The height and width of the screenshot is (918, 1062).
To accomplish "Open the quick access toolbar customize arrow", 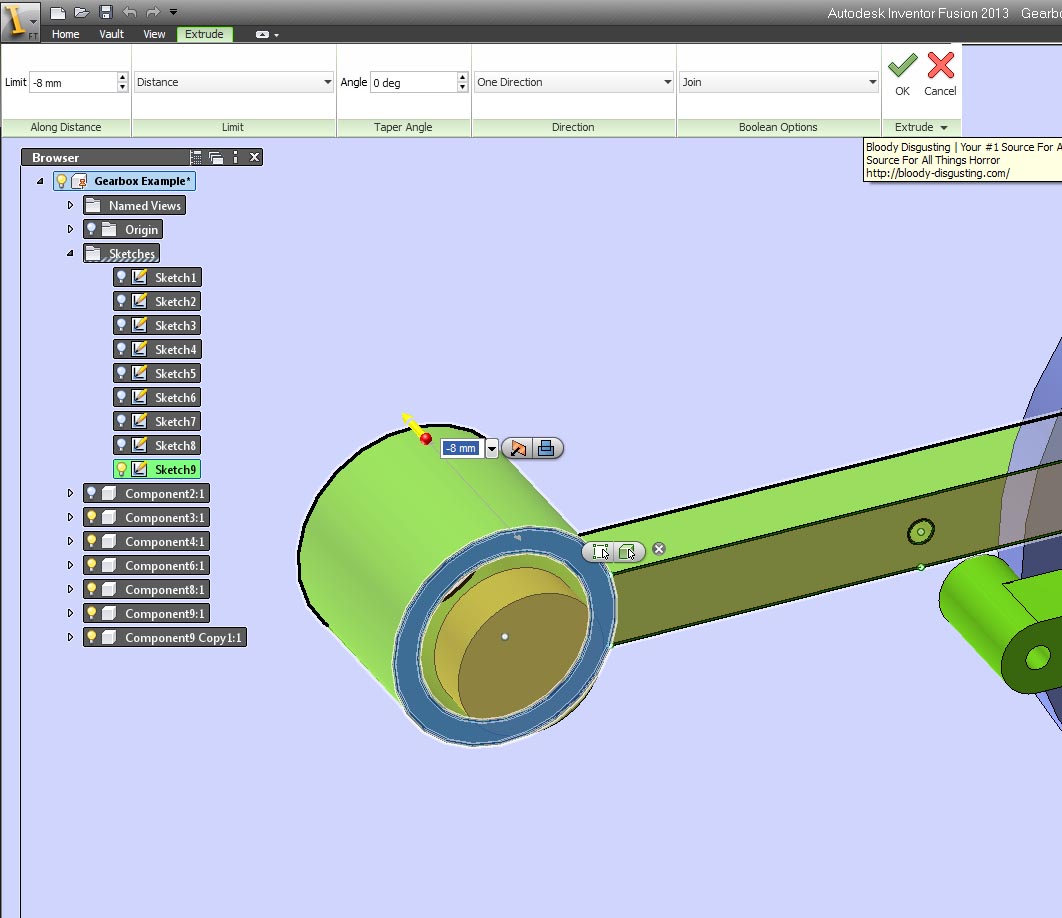I will pyautogui.click(x=173, y=12).
